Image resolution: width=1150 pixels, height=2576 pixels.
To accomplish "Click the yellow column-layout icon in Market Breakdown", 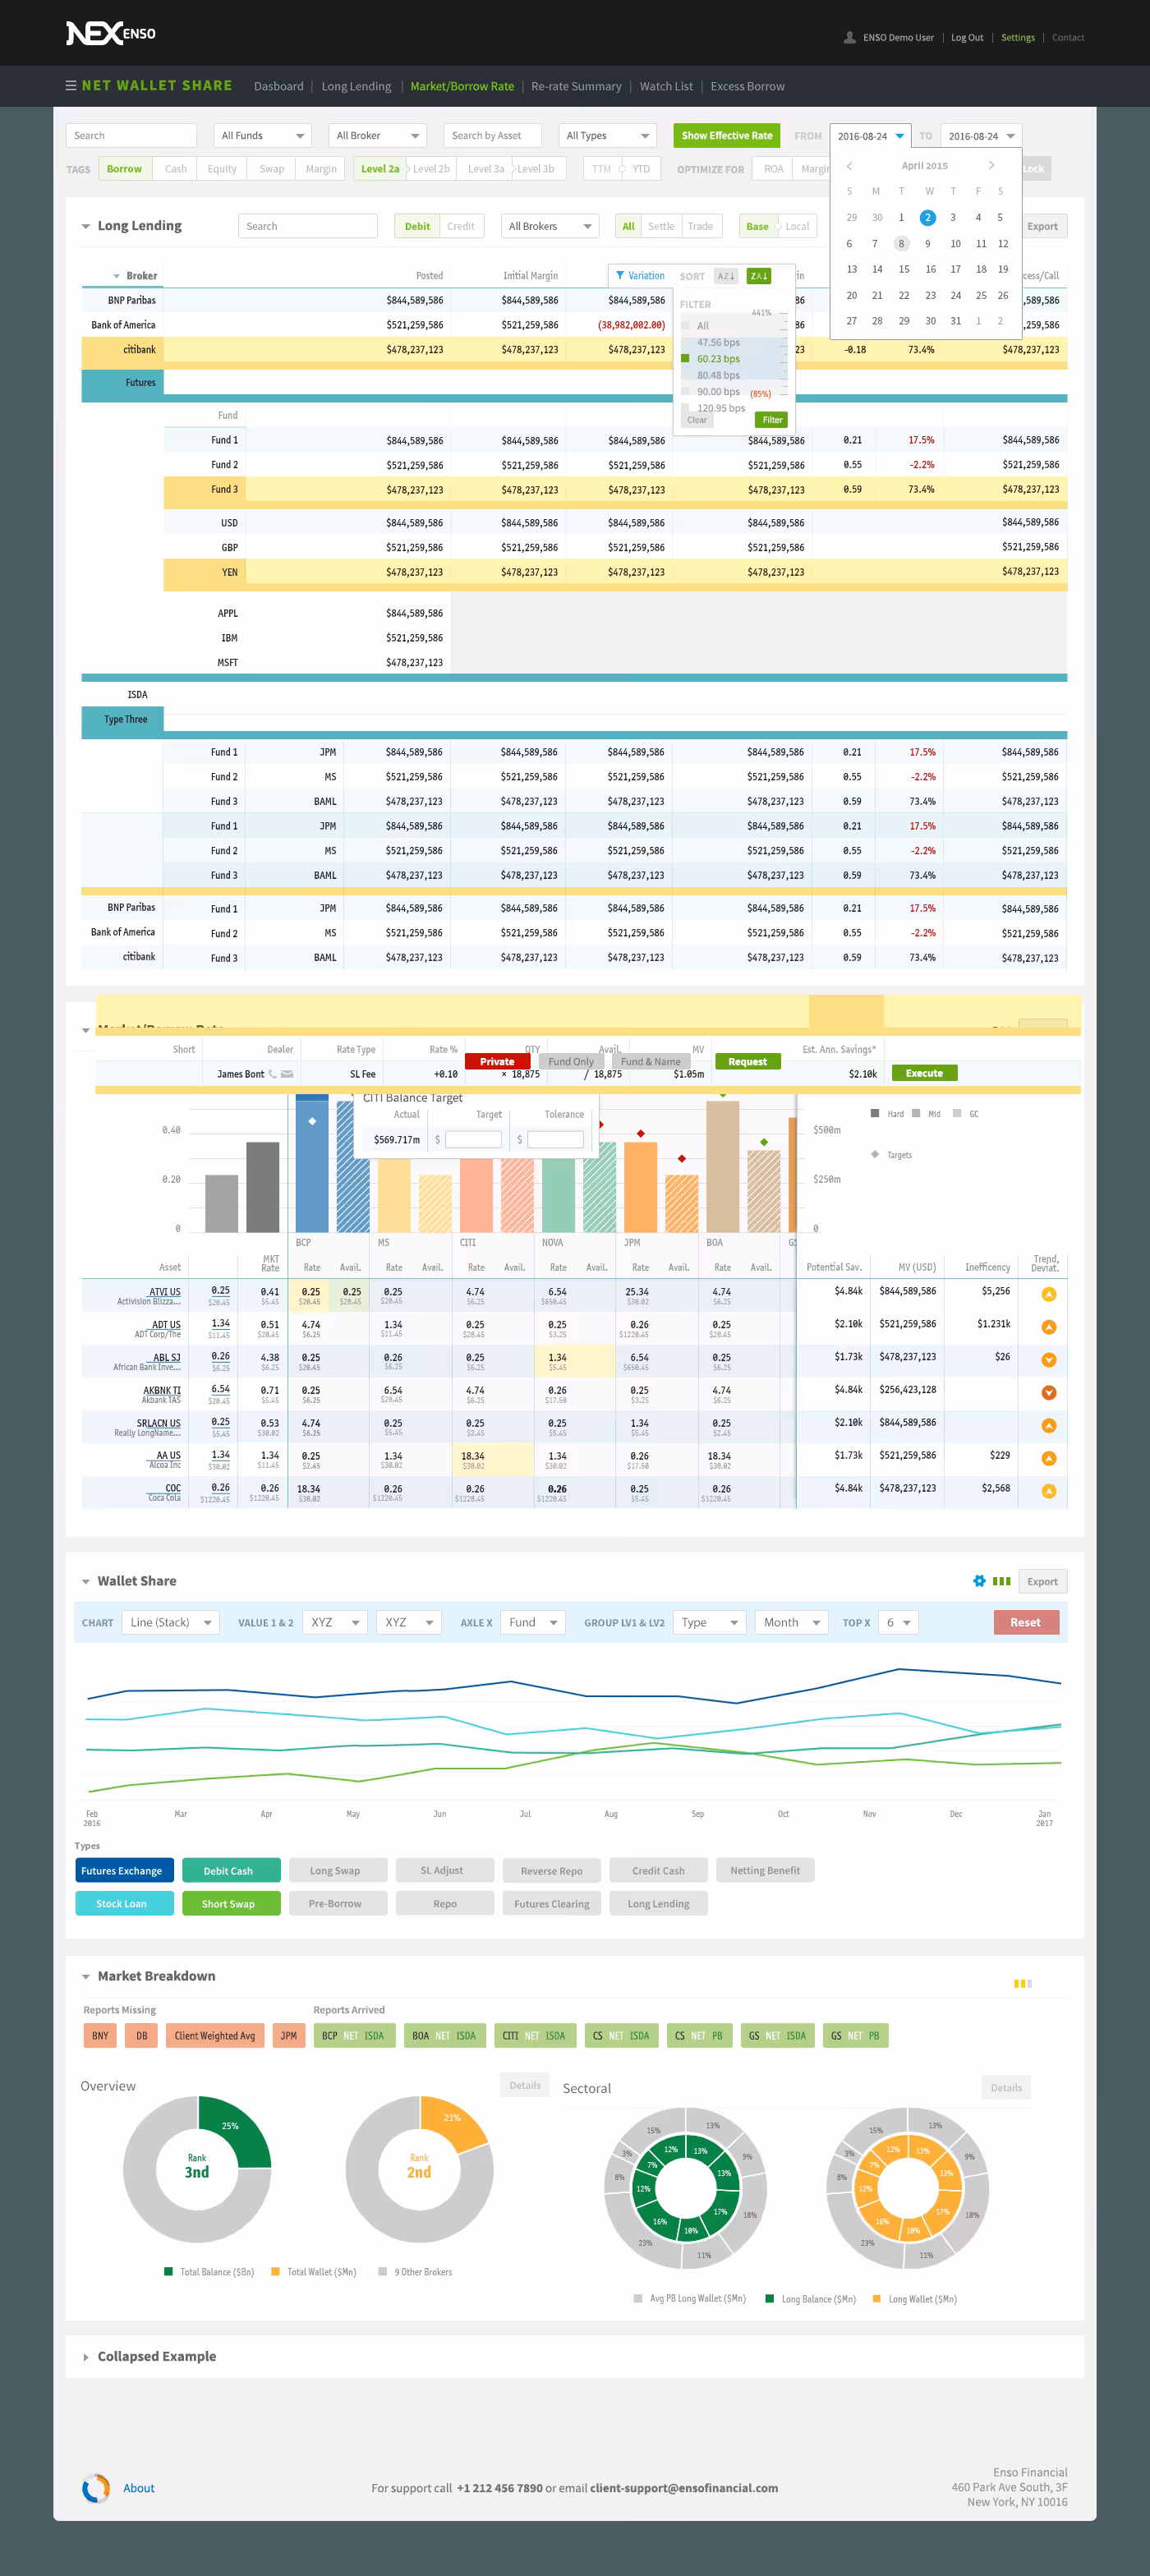I will click(1023, 1983).
